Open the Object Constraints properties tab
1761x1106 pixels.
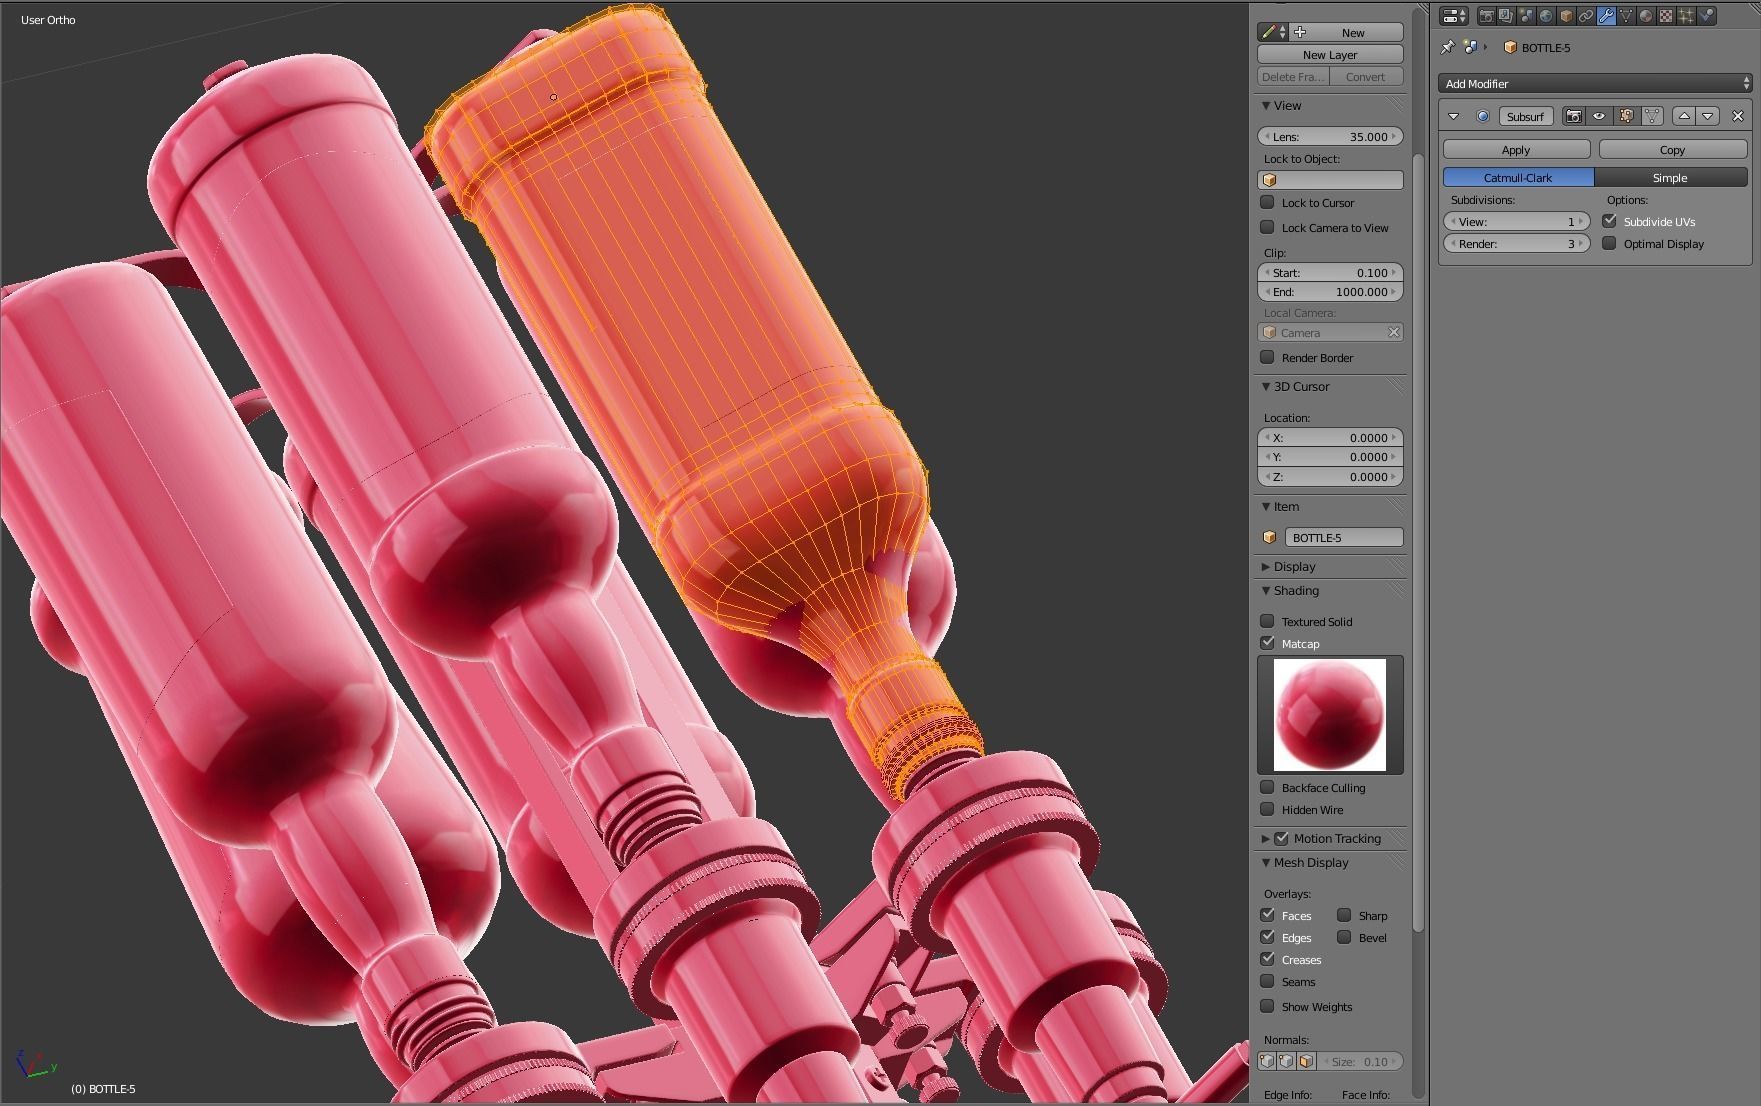click(x=1586, y=16)
